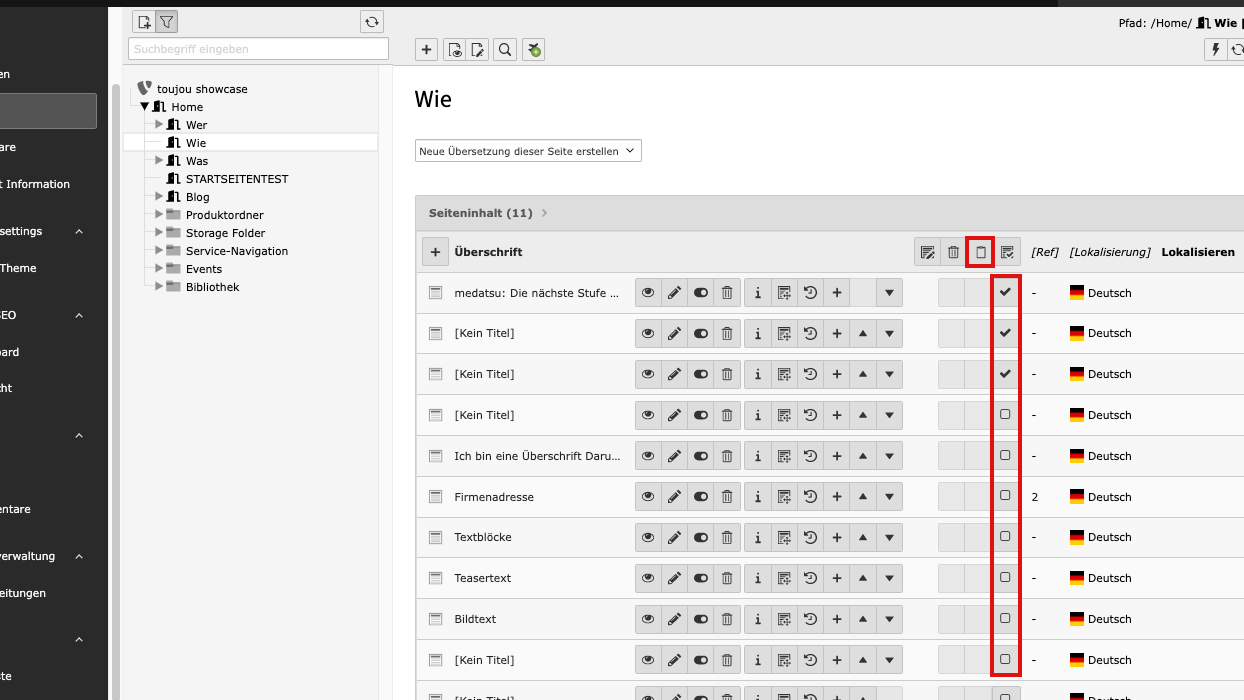Show info for the Bildtext record
The width and height of the screenshot is (1244, 700).
pos(758,619)
